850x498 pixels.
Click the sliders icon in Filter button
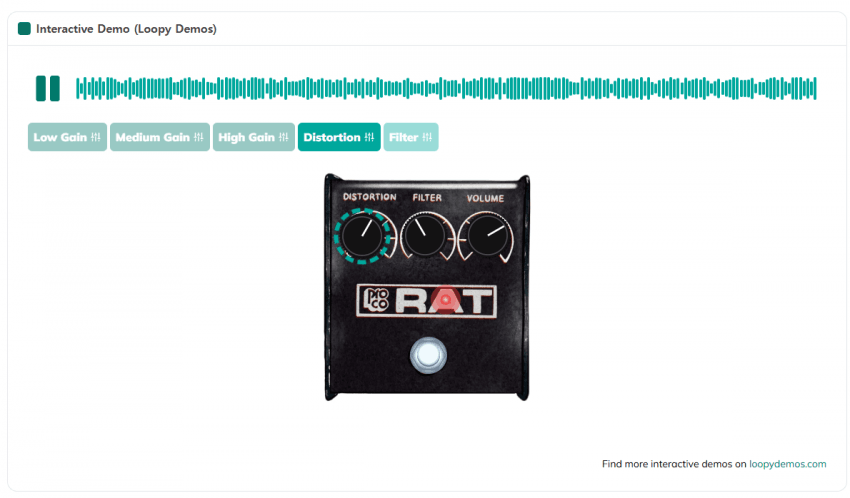pos(427,137)
